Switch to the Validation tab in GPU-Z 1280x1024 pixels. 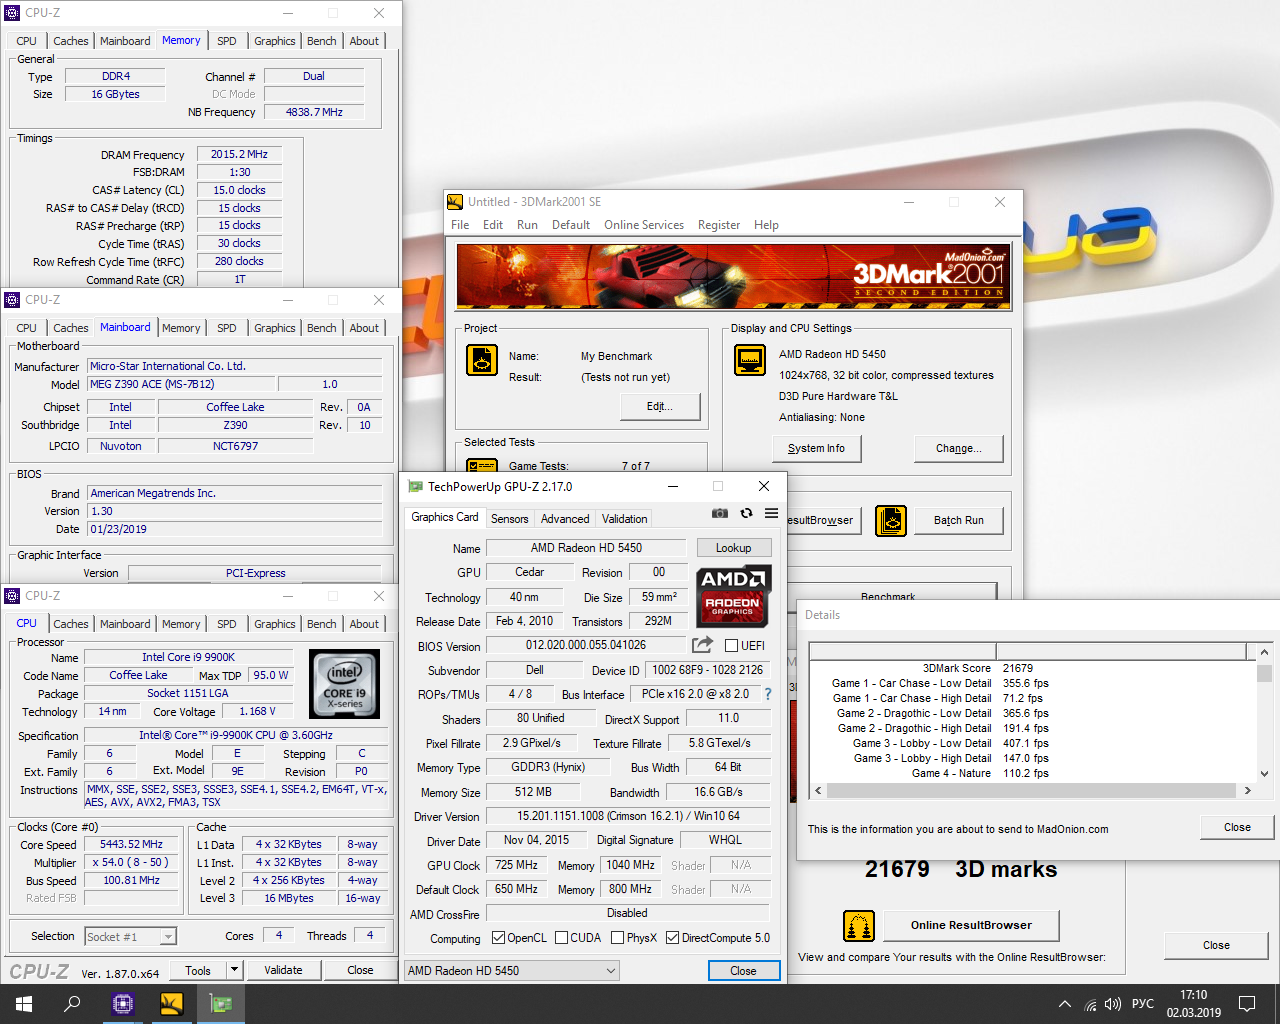pyautogui.click(x=624, y=519)
